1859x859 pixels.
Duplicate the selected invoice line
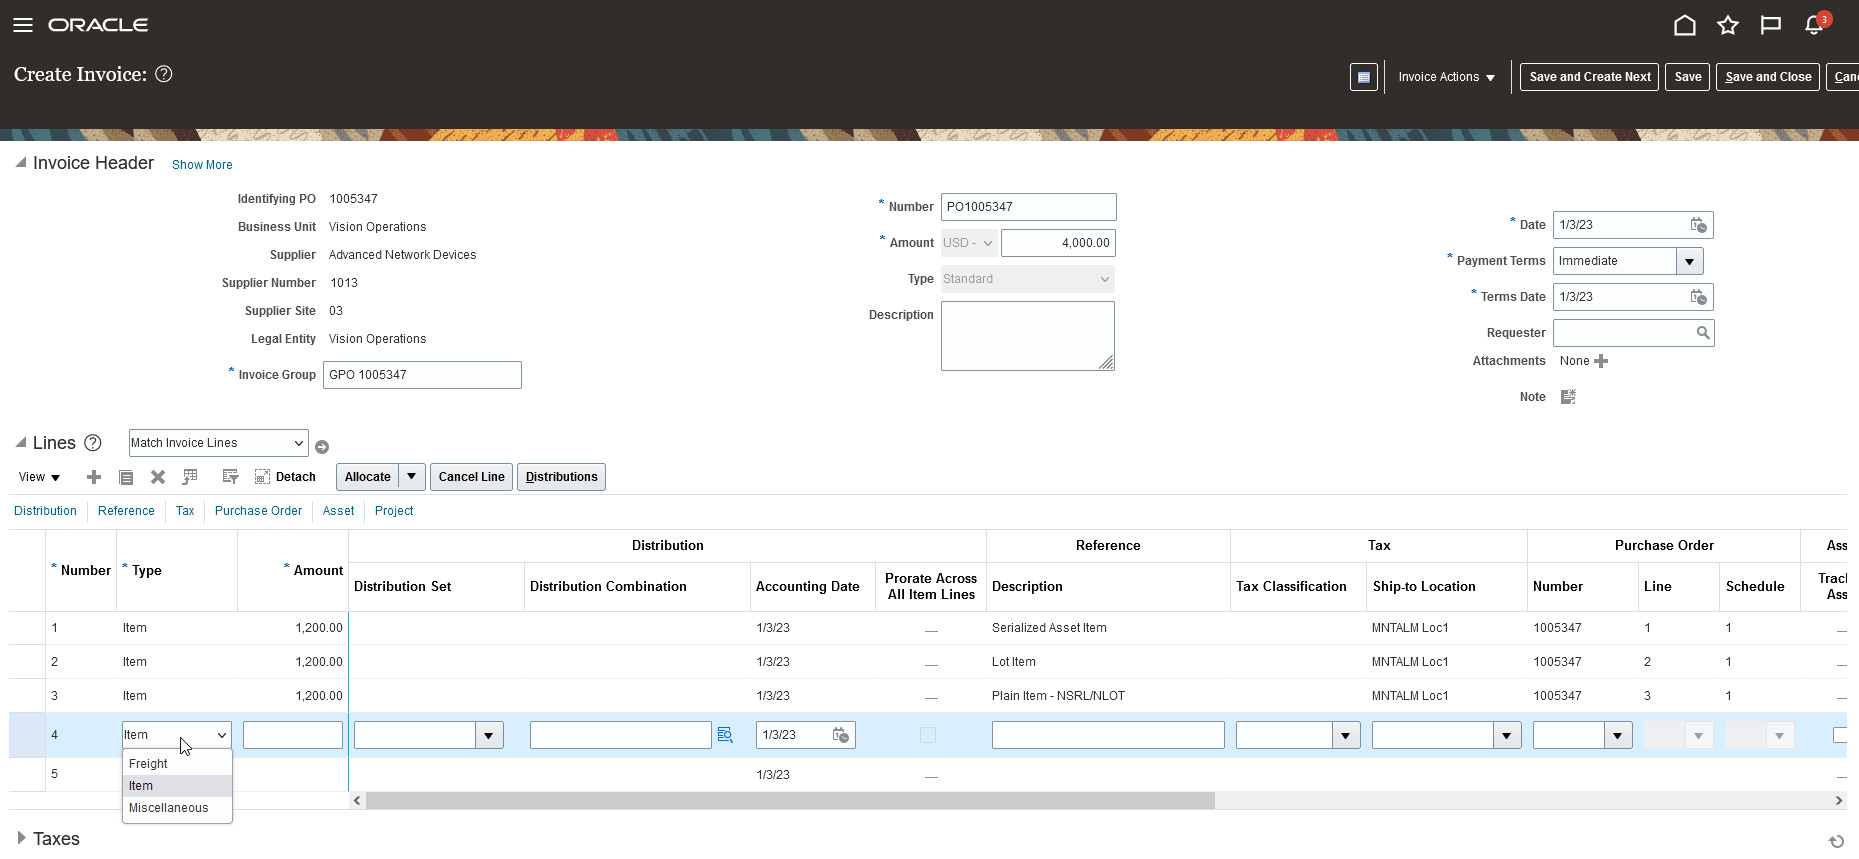click(126, 477)
